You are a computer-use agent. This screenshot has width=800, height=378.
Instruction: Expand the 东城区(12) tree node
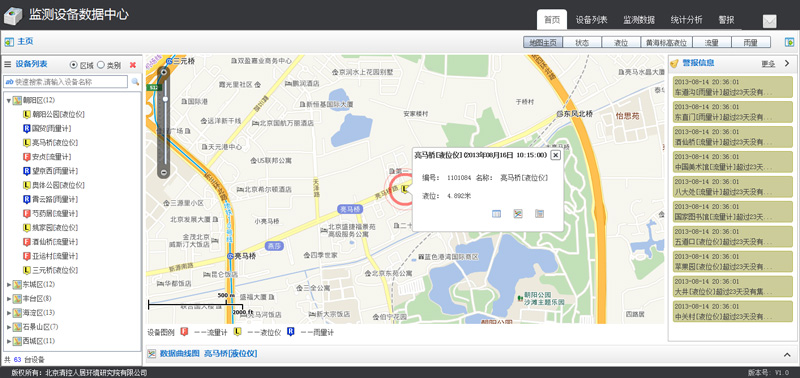click(x=9, y=284)
